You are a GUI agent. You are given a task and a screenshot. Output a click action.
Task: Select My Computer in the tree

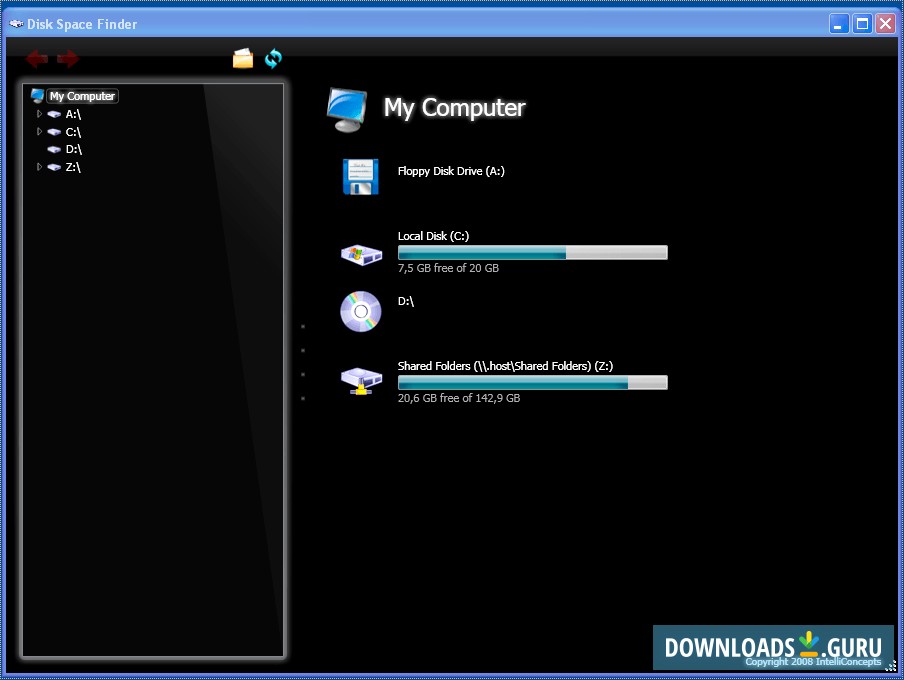[x=82, y=96]
